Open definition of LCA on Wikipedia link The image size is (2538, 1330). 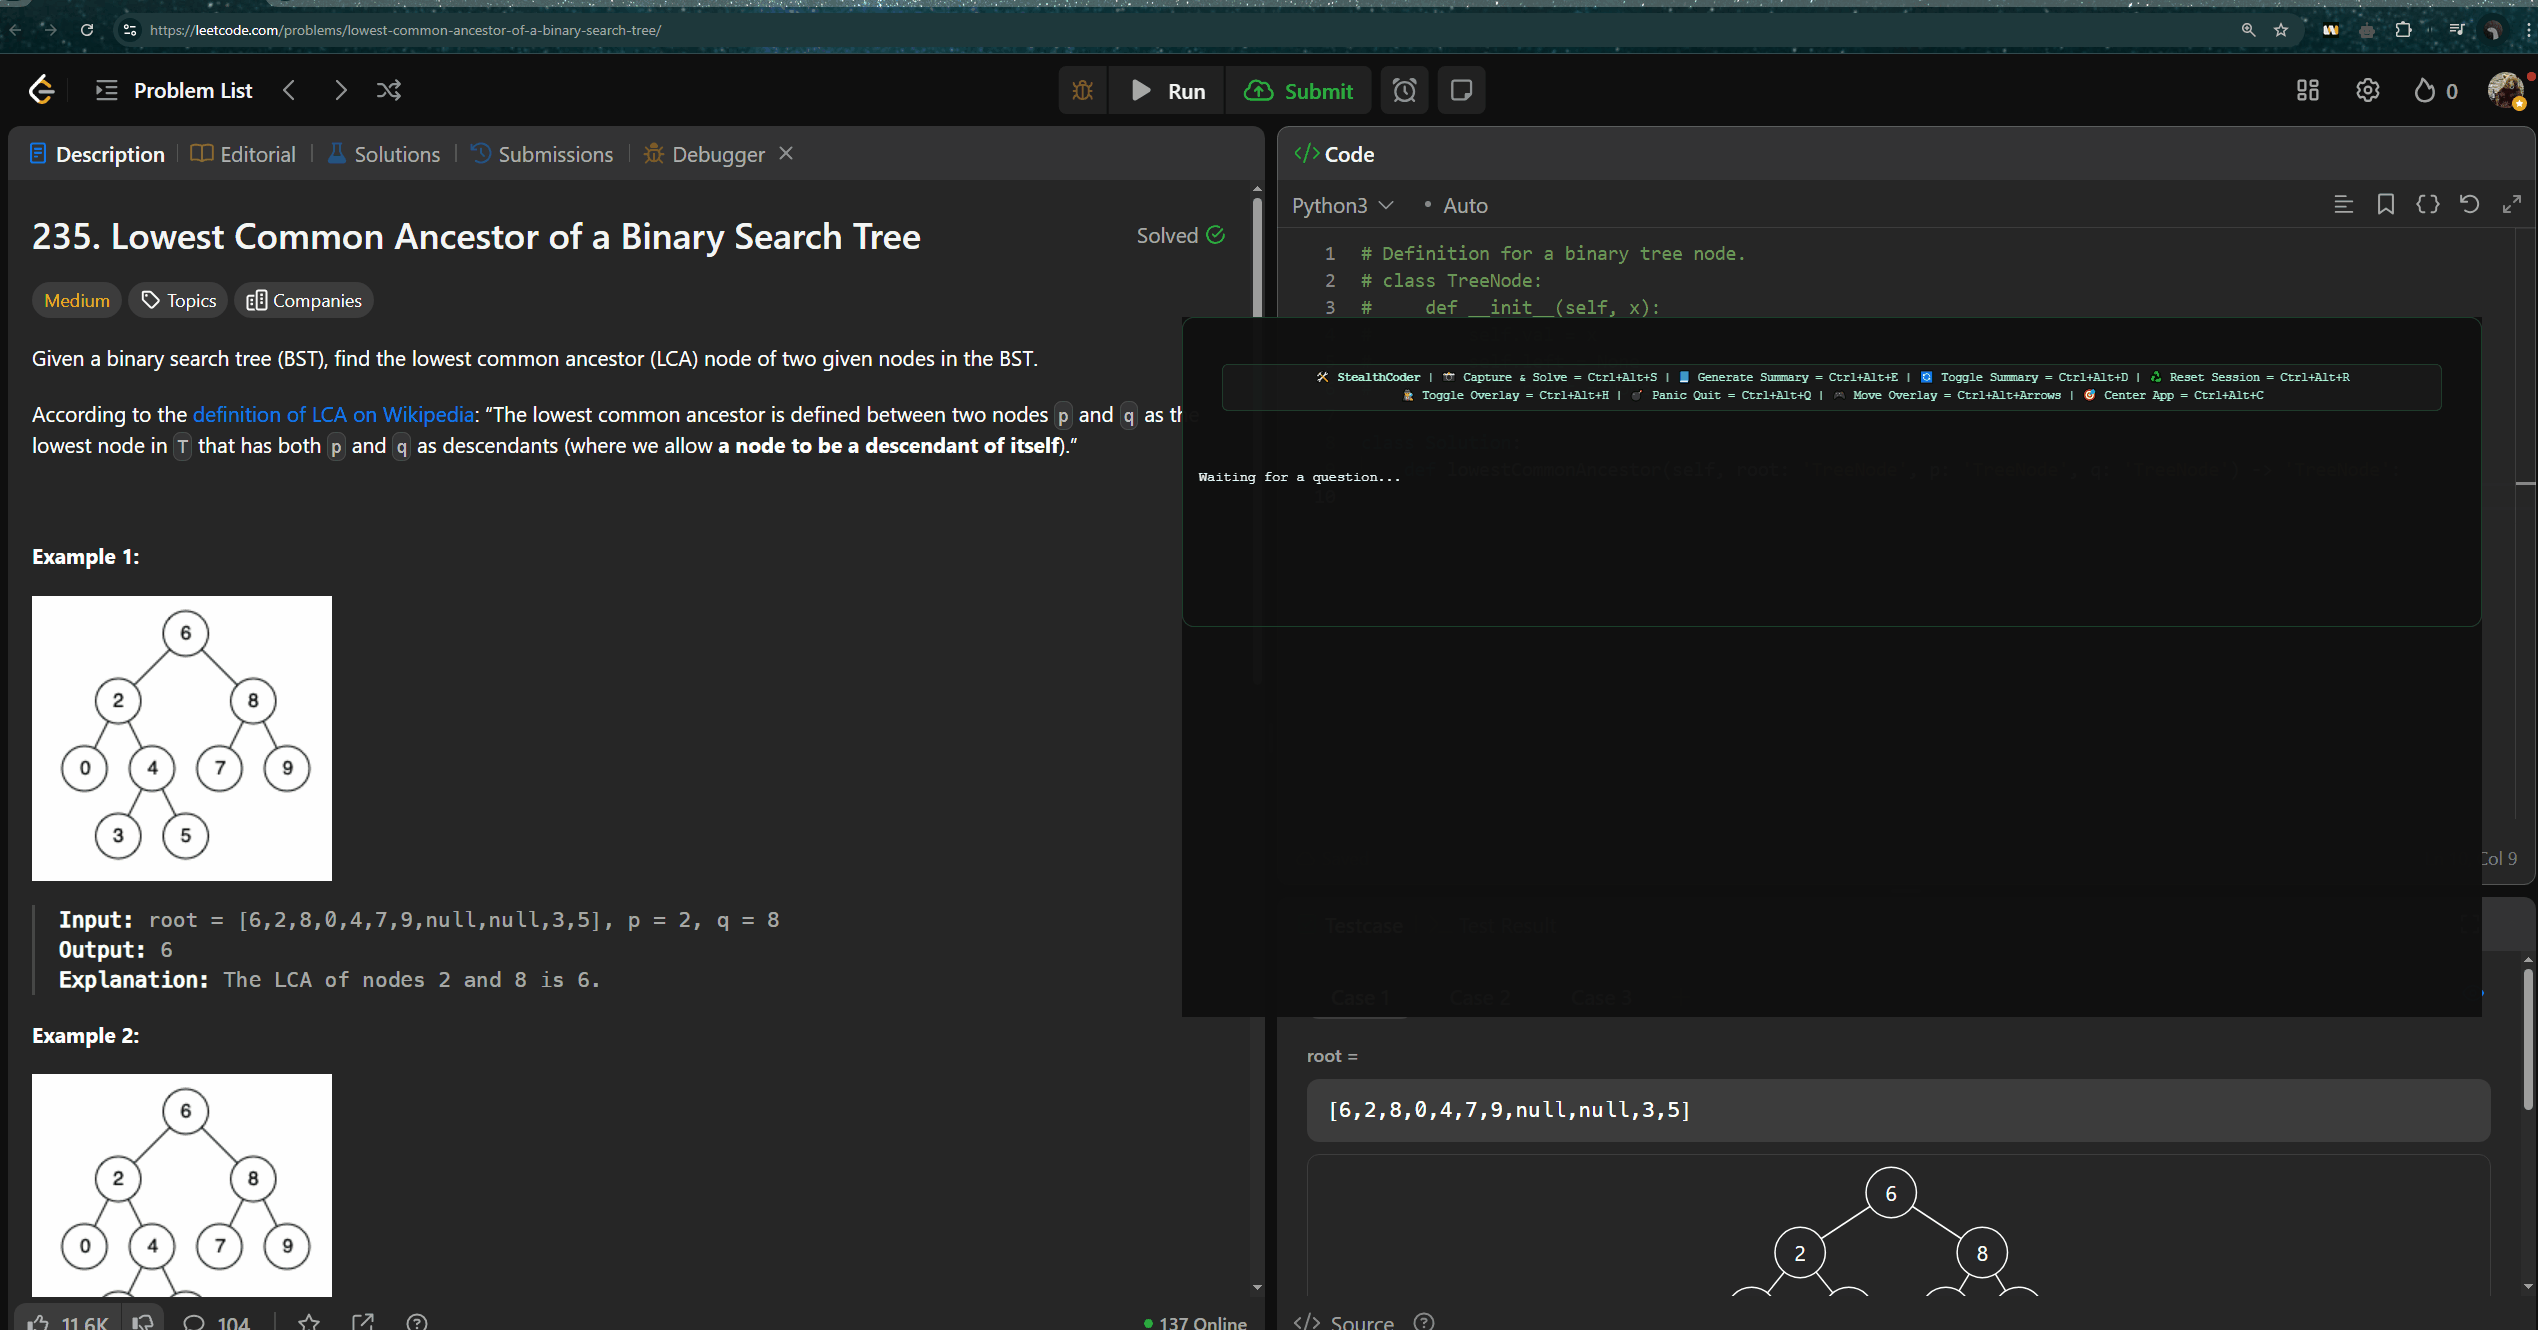click(x=333, y=414)
